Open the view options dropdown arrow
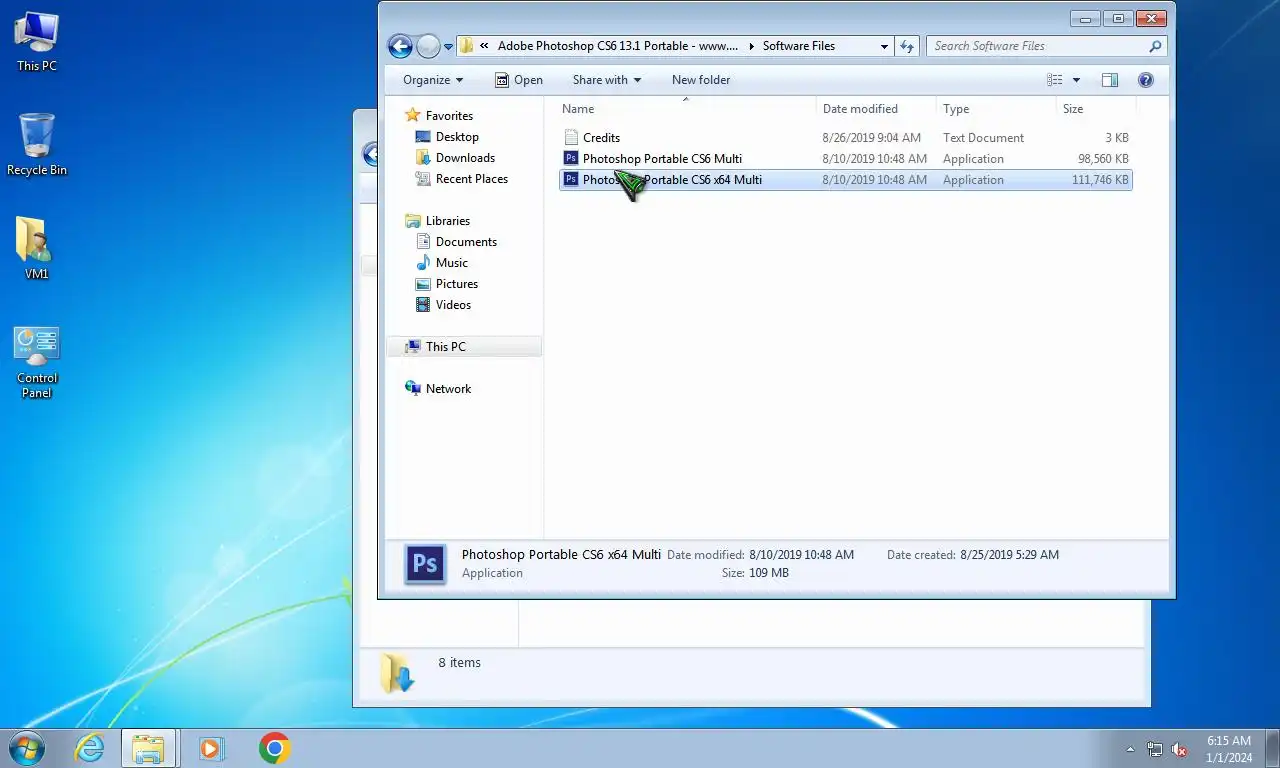 (1076, 80)
